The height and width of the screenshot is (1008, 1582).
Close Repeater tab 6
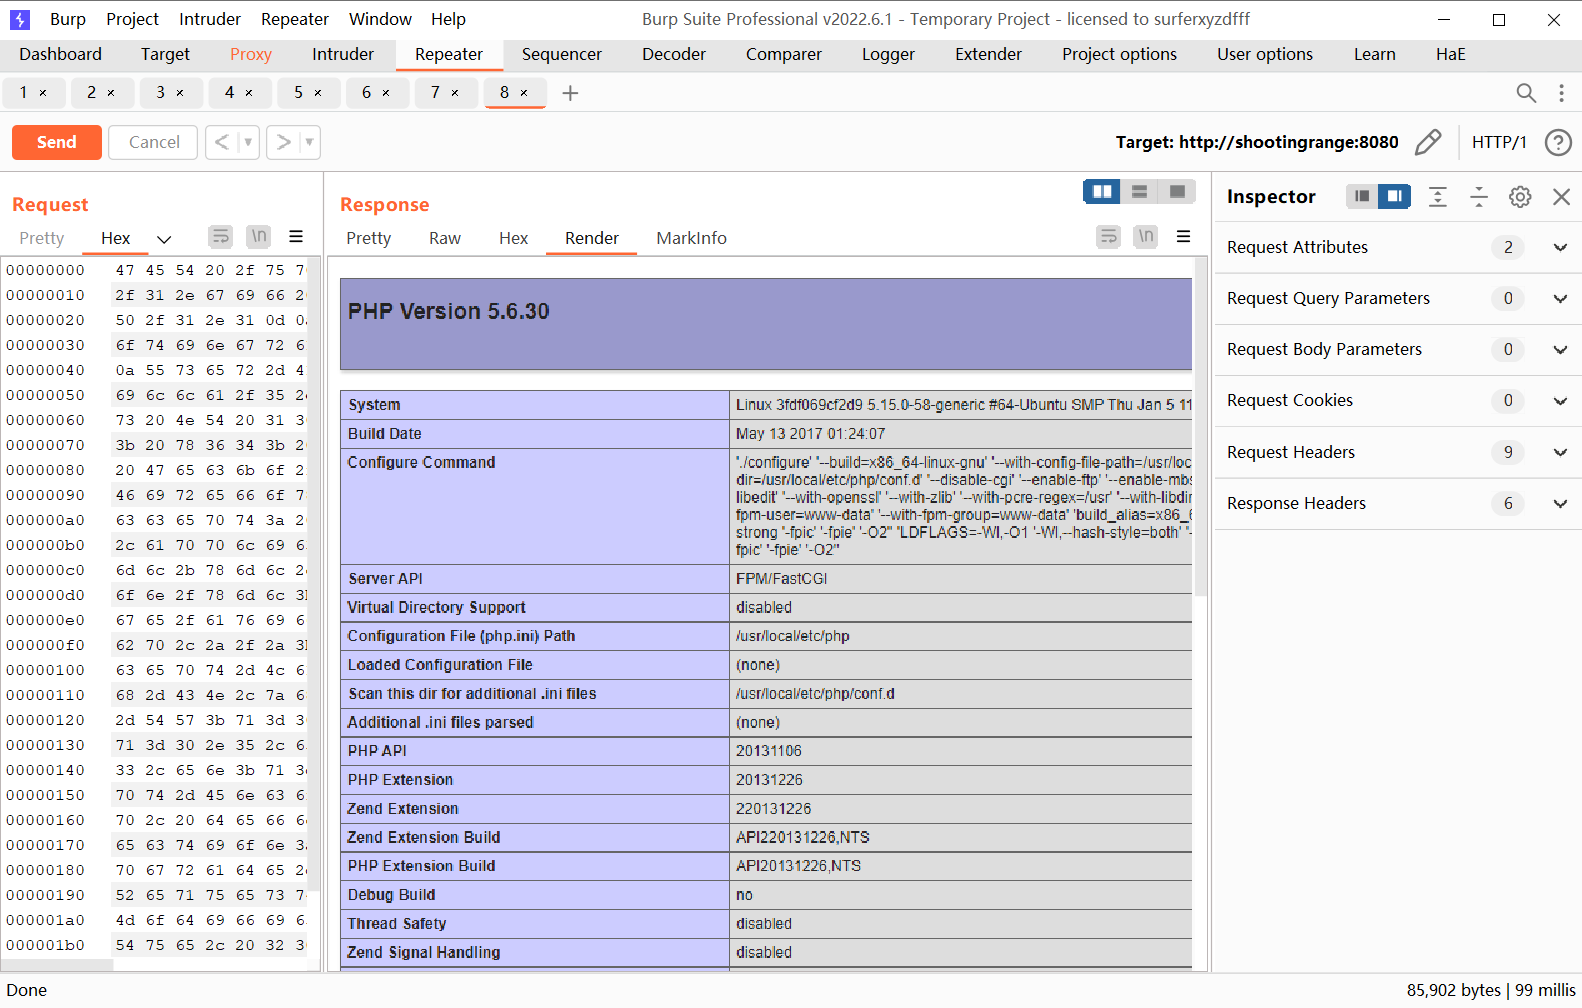[386, 93]
